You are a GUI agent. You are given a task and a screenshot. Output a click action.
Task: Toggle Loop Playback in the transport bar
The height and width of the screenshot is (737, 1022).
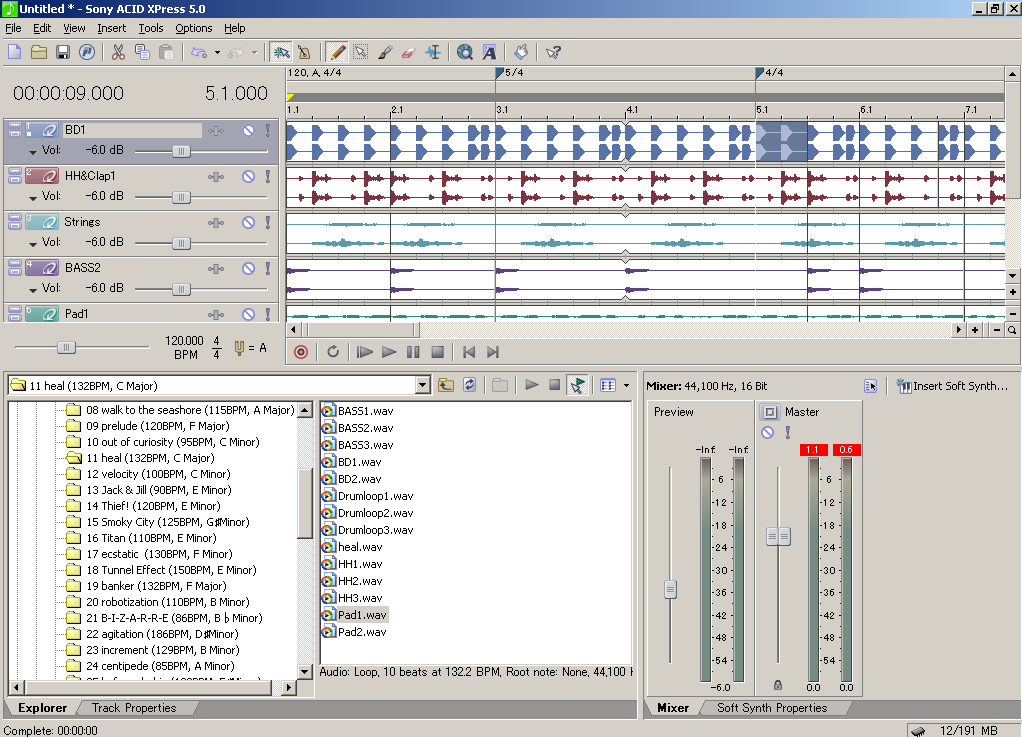333,352
